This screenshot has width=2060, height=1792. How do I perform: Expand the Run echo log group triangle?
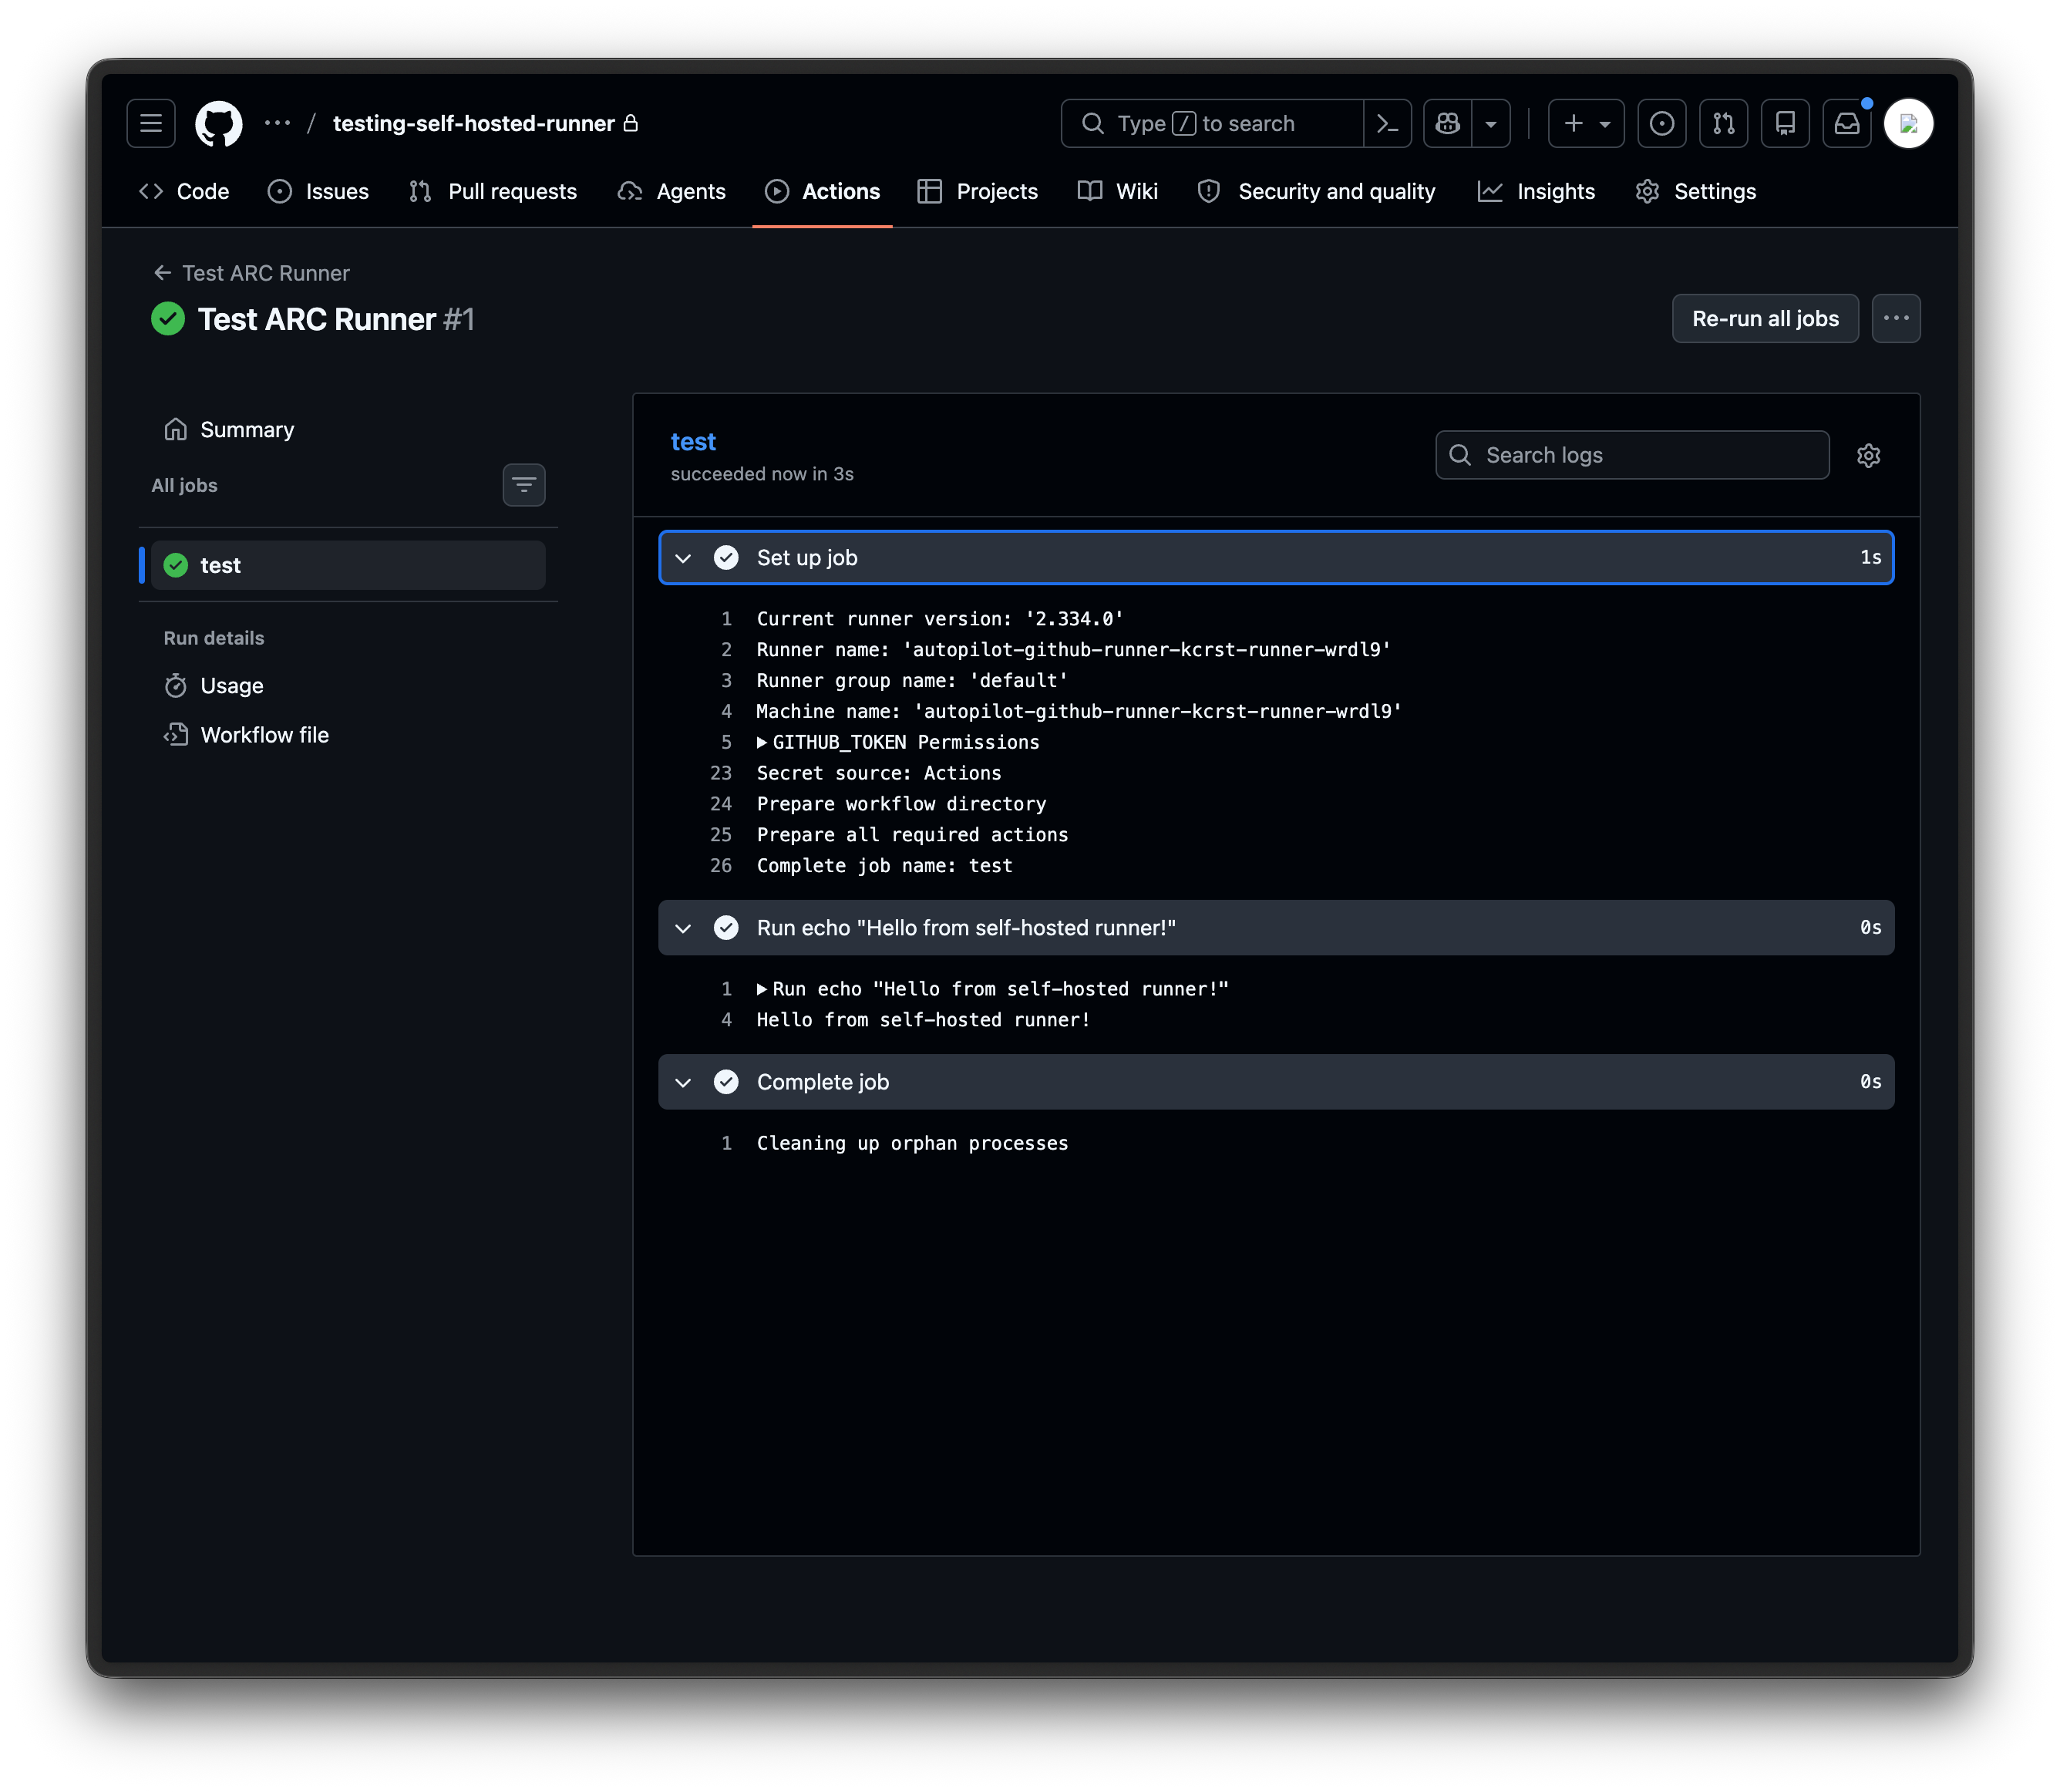[x=762, y=988]
